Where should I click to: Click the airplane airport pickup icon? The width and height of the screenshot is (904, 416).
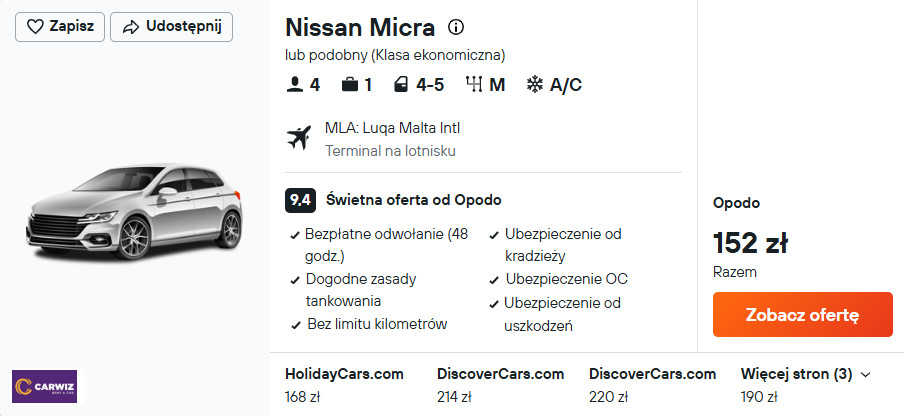(x=298, y=138)
